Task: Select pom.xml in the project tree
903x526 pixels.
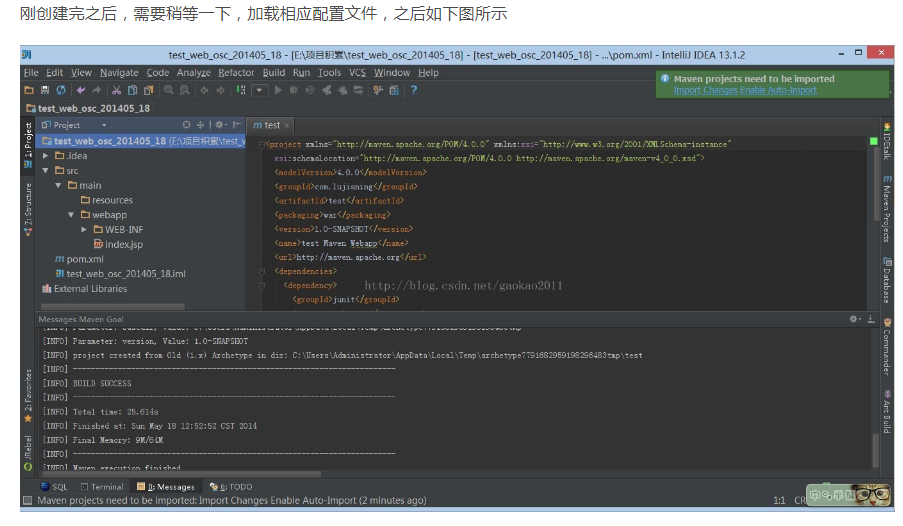Action: [79, 259]
